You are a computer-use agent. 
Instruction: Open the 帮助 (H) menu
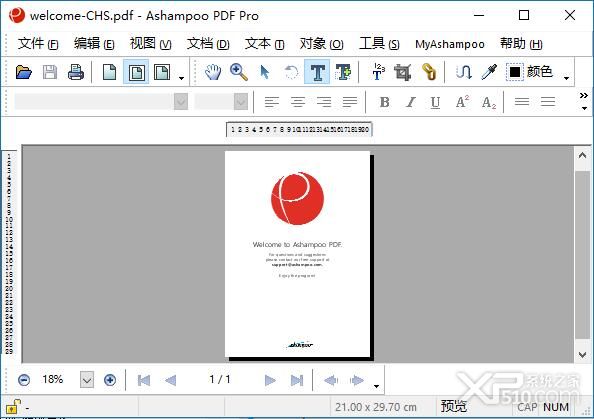(521, 44)
